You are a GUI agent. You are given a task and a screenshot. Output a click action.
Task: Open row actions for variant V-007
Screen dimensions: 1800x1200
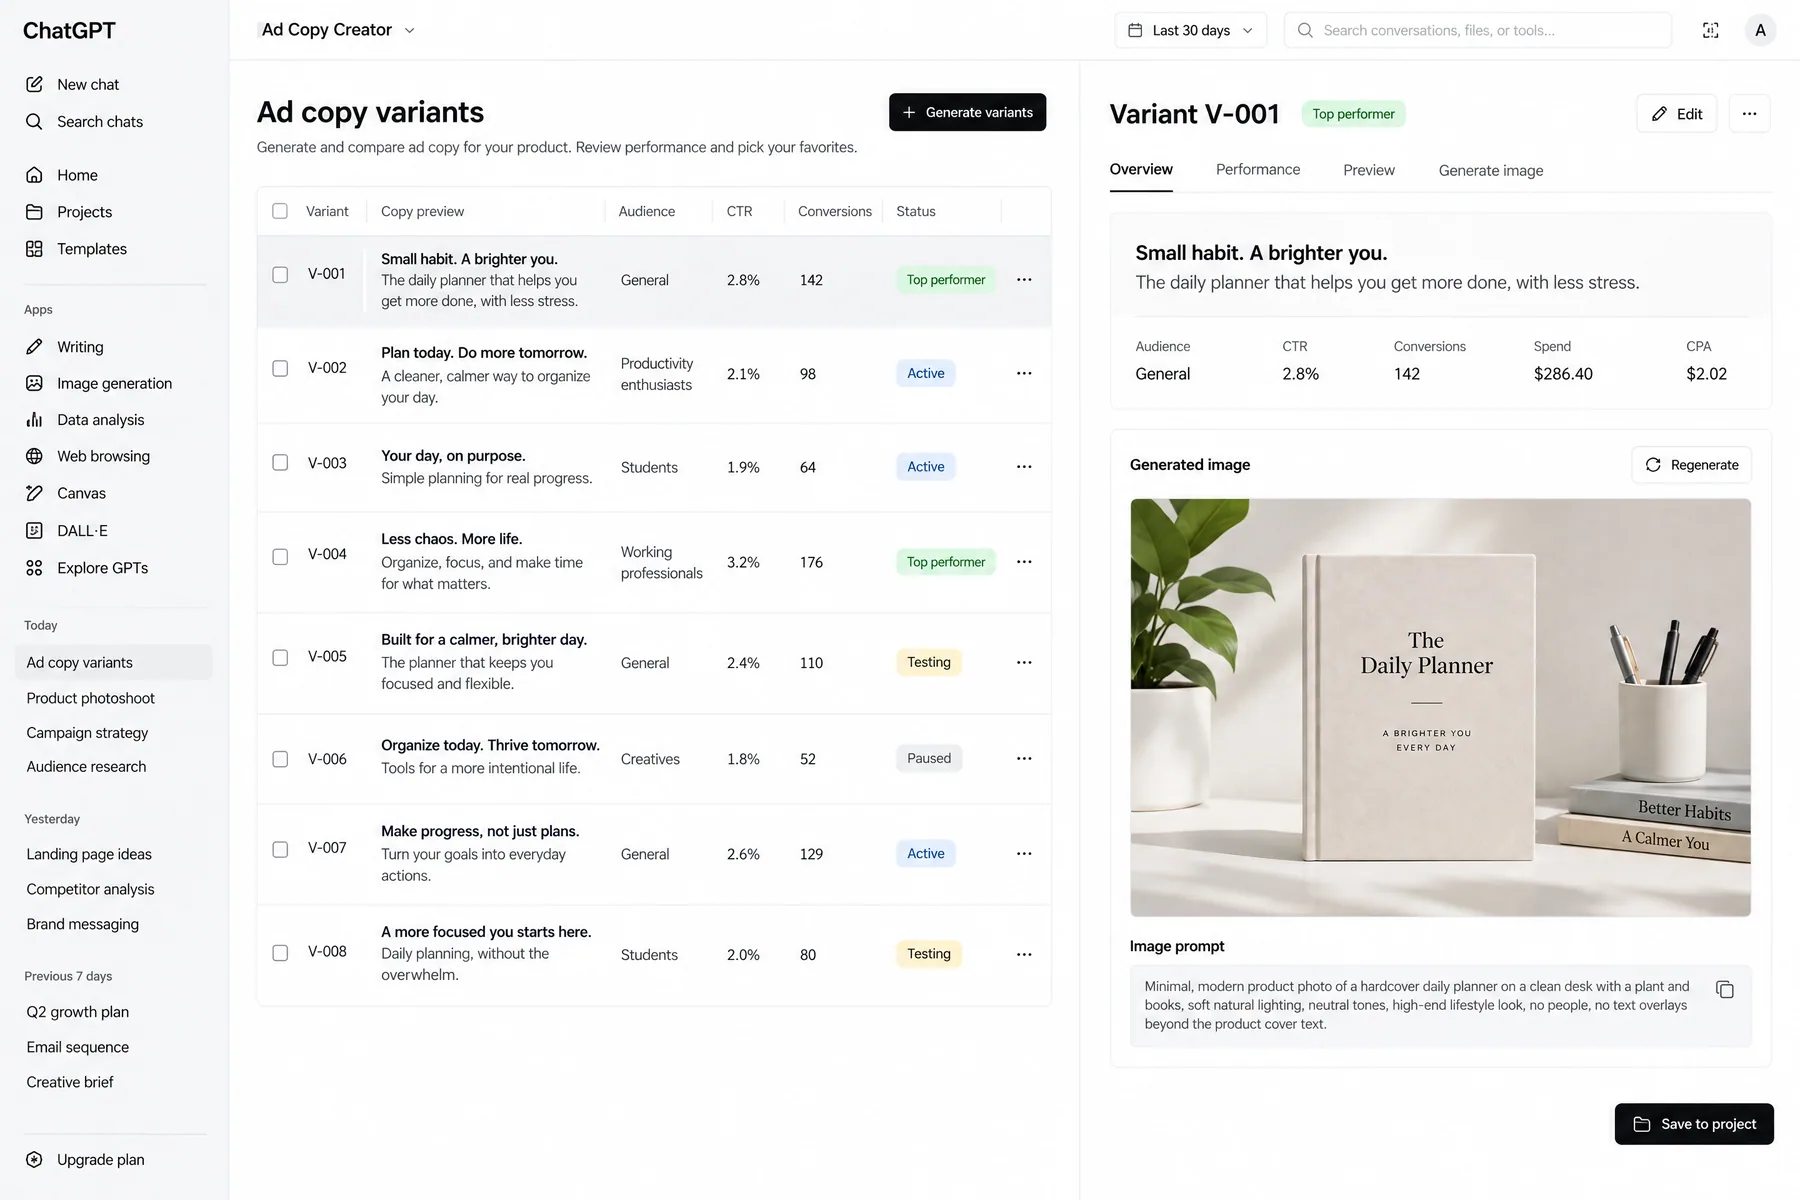(x=1024, y=854)
